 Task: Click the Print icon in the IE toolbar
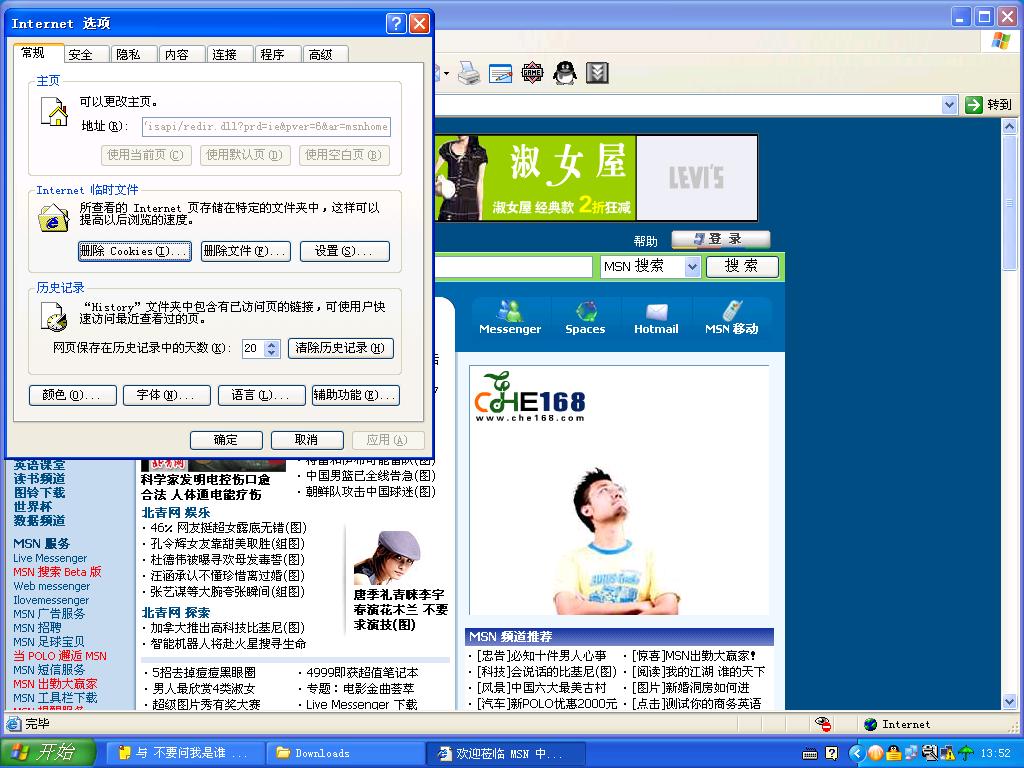[469, 72]
